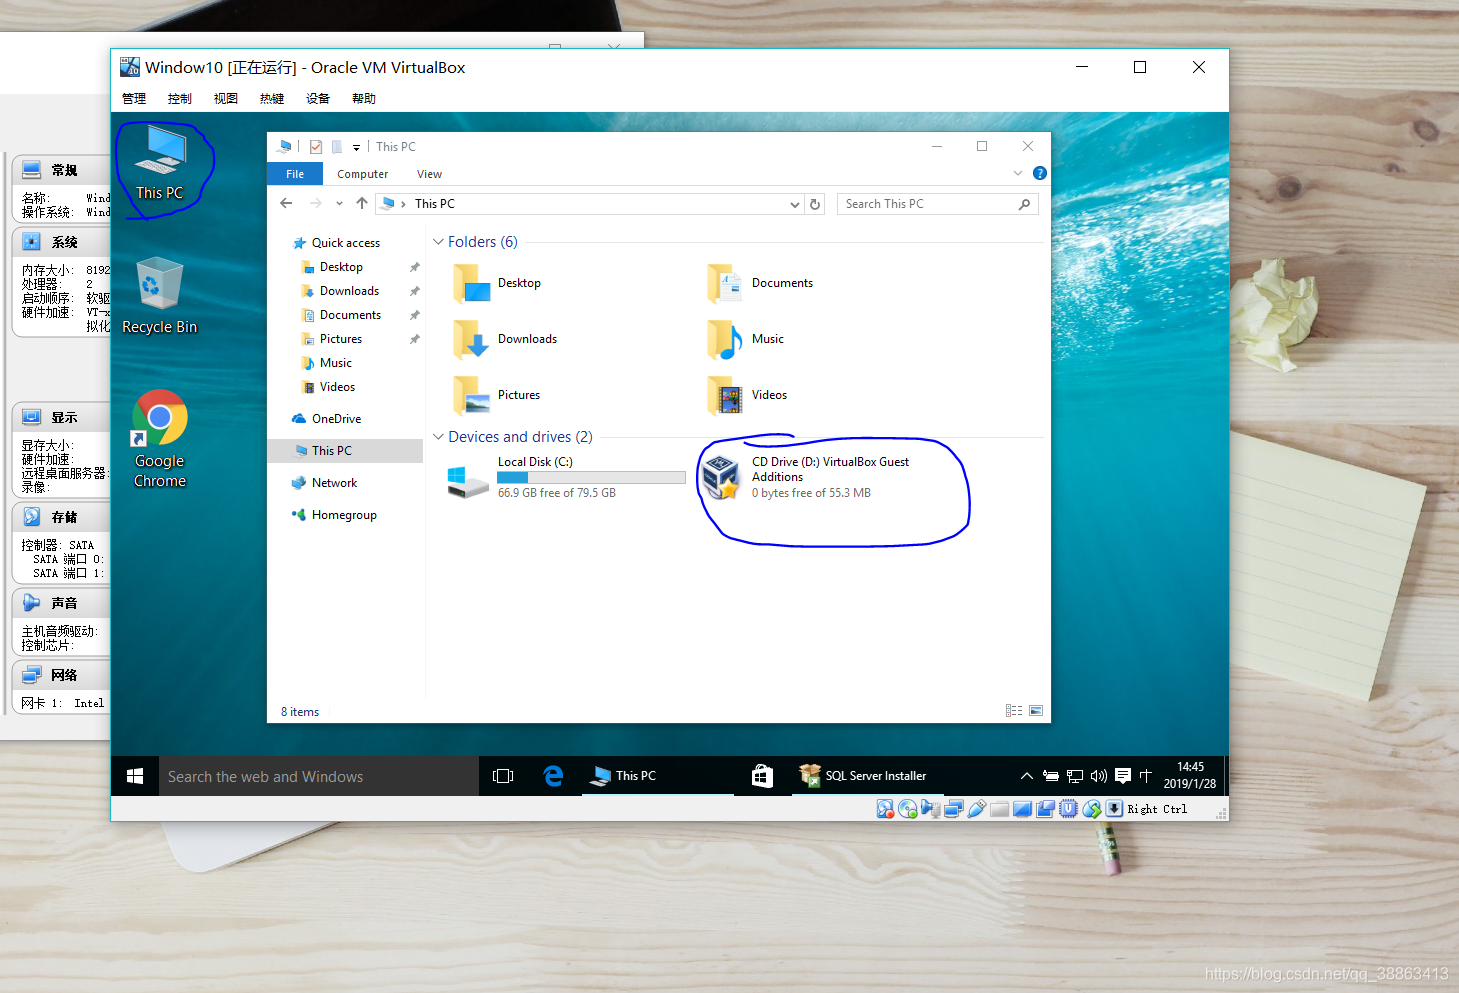
Task: Launch Microsoft Edge from the taskbar
Action: click(553, 776)
